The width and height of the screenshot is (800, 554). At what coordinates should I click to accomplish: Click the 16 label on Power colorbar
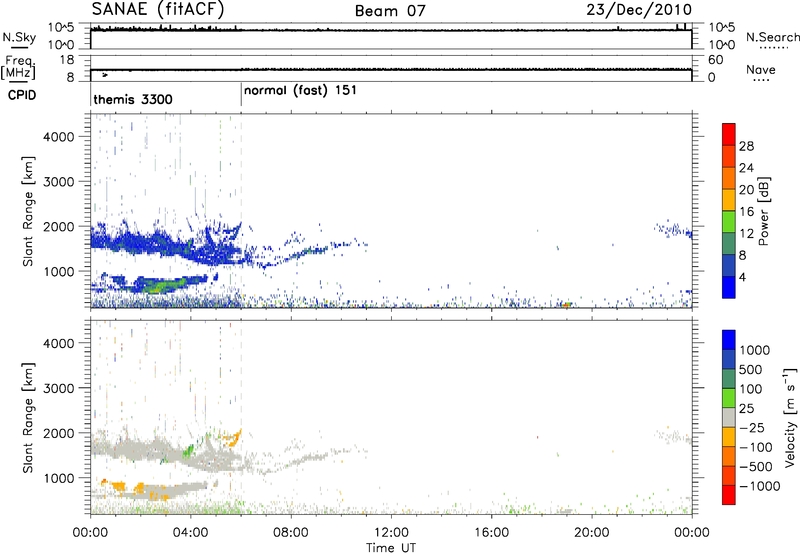(x=746, y=211)
